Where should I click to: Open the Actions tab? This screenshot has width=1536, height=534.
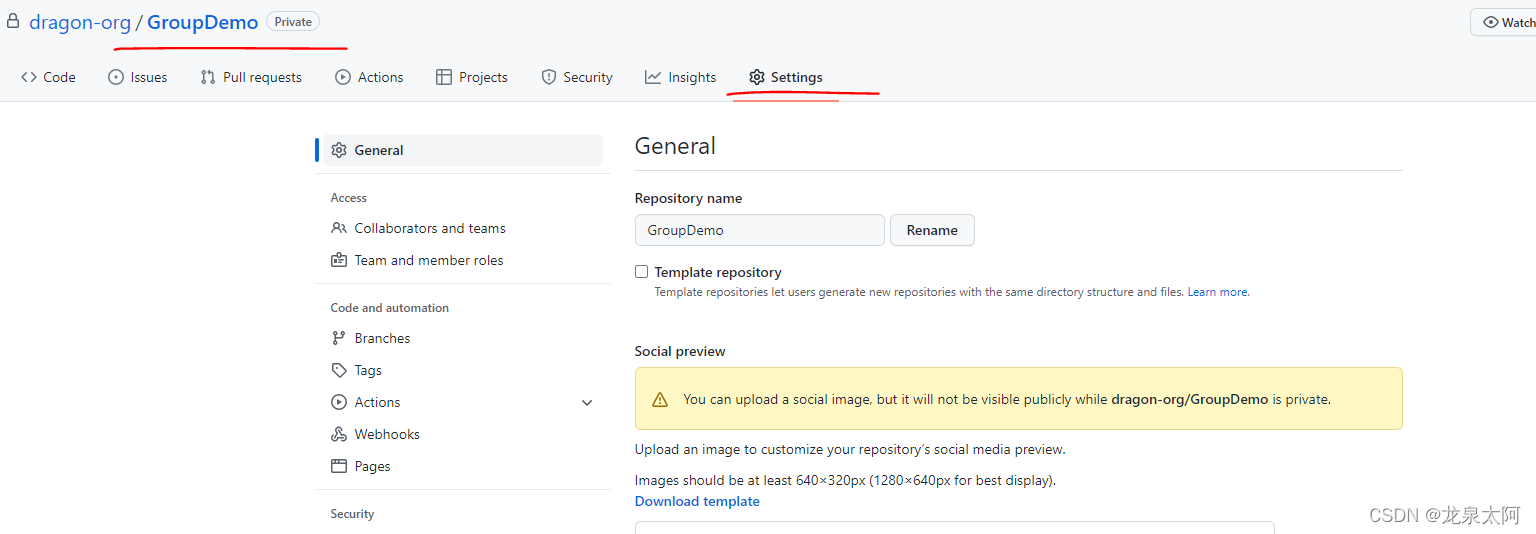coord(369,77)
